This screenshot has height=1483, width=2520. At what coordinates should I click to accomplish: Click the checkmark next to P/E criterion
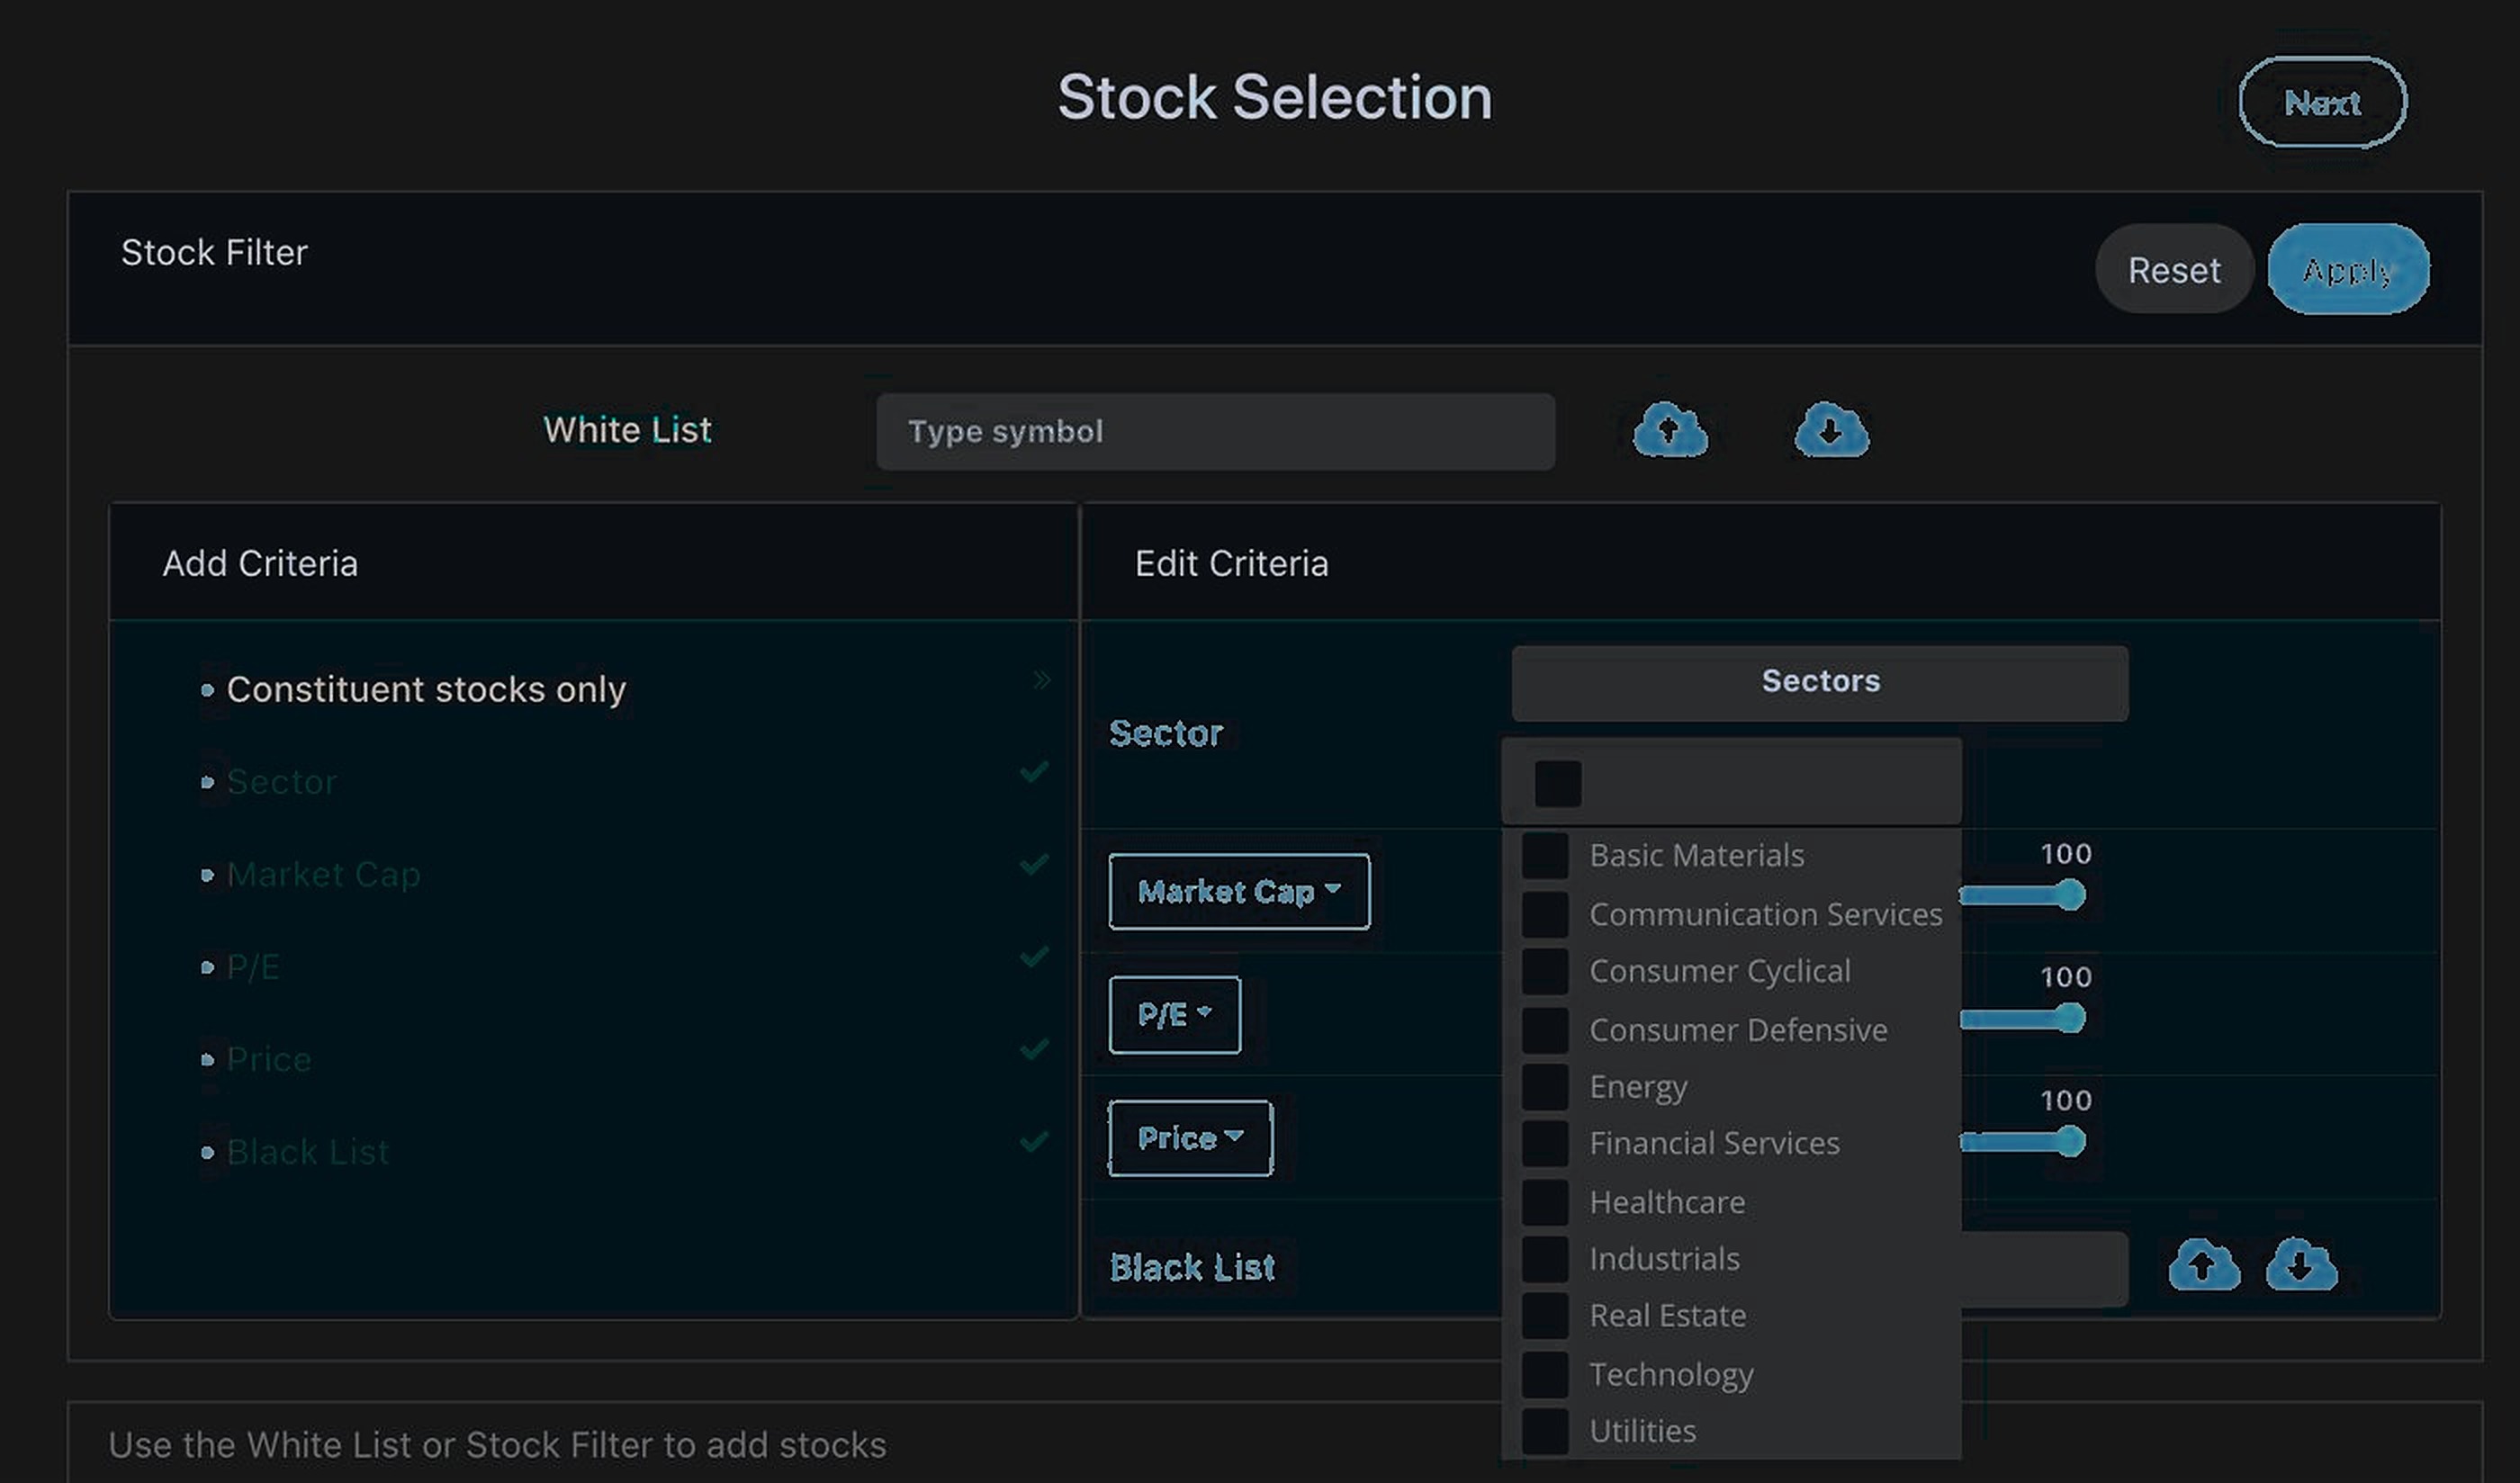1034,957
